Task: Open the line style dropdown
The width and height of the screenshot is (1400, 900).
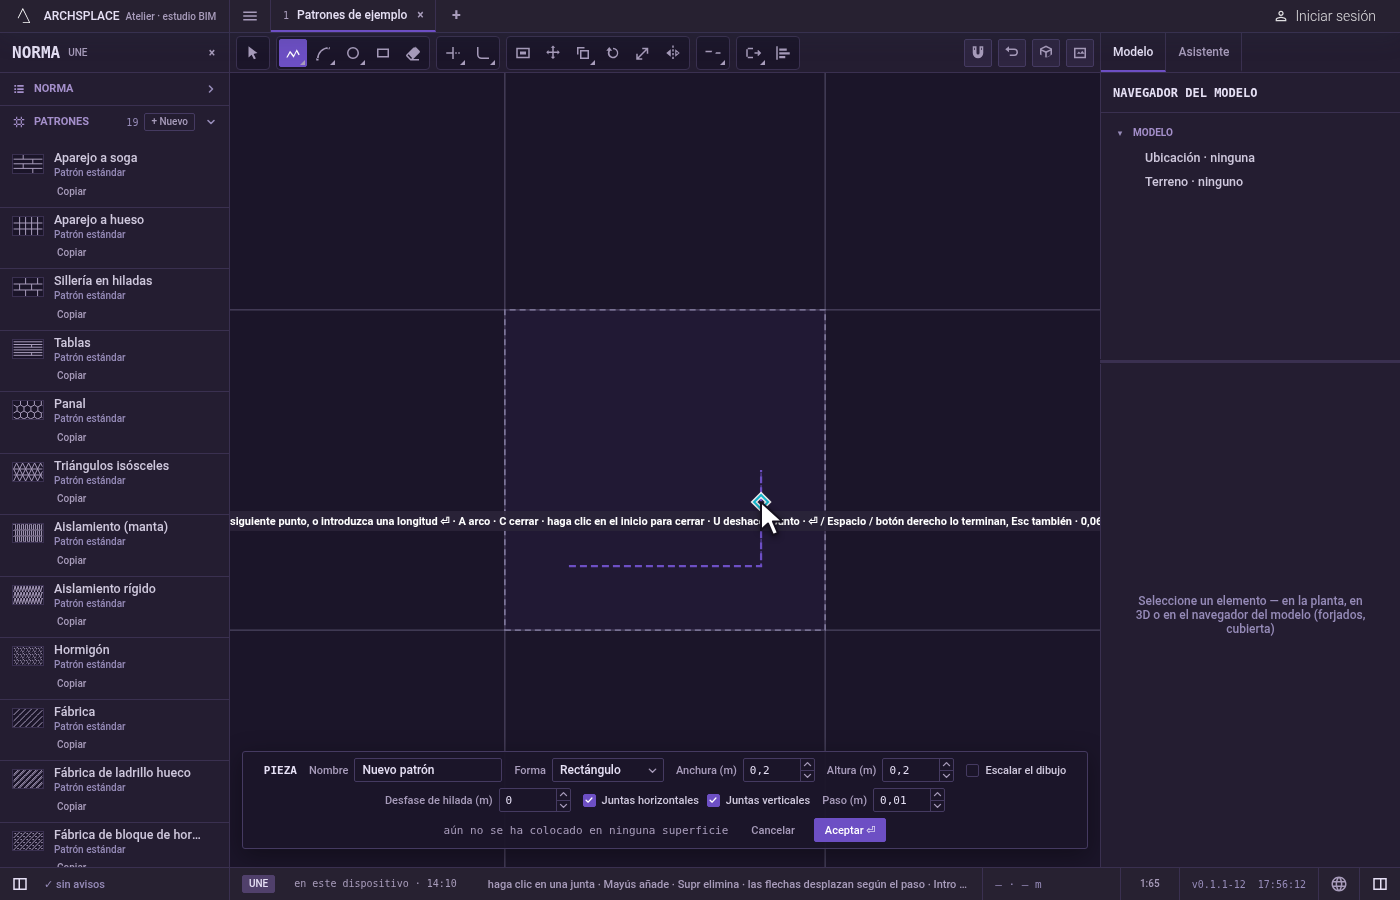Action: pos(713,53)
